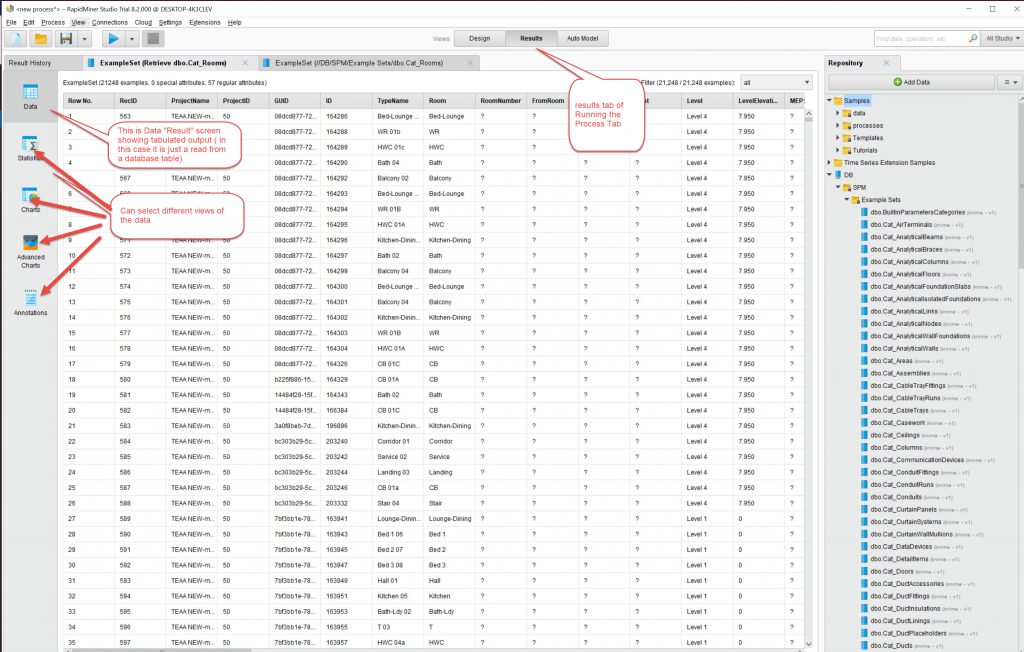Save the process using the floppy disk icon
This screenshot has width=1024, height=652.
(x=67, y=39)
